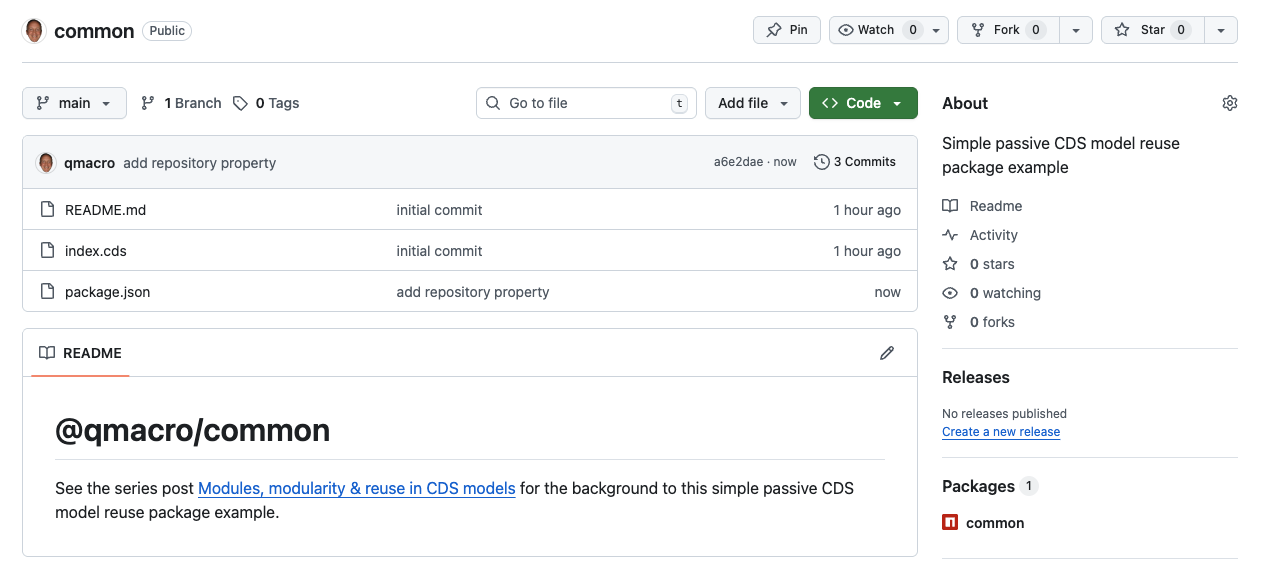Open the Add file dropdown
Viewport: 1263px width, 574px height.
click(x=753, y=103)
